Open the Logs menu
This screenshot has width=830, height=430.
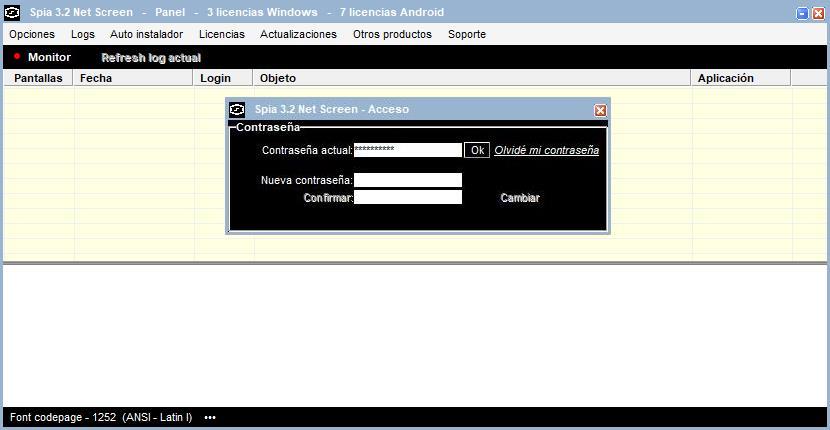tap(83, 34)
